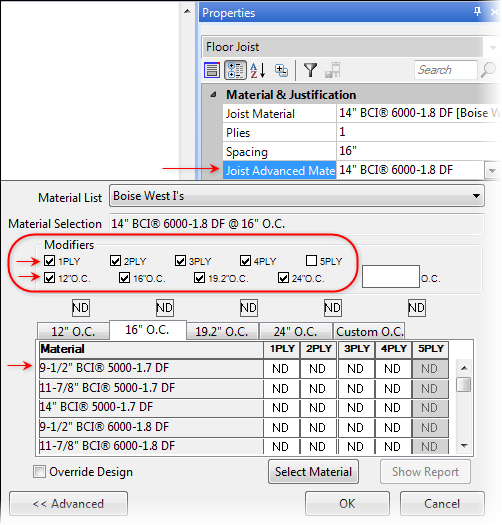Image resolution: width=502 pixels, height=525 pixels.
Task: Click the materials table scrollbar thumb
Action: tap(464, 384)
